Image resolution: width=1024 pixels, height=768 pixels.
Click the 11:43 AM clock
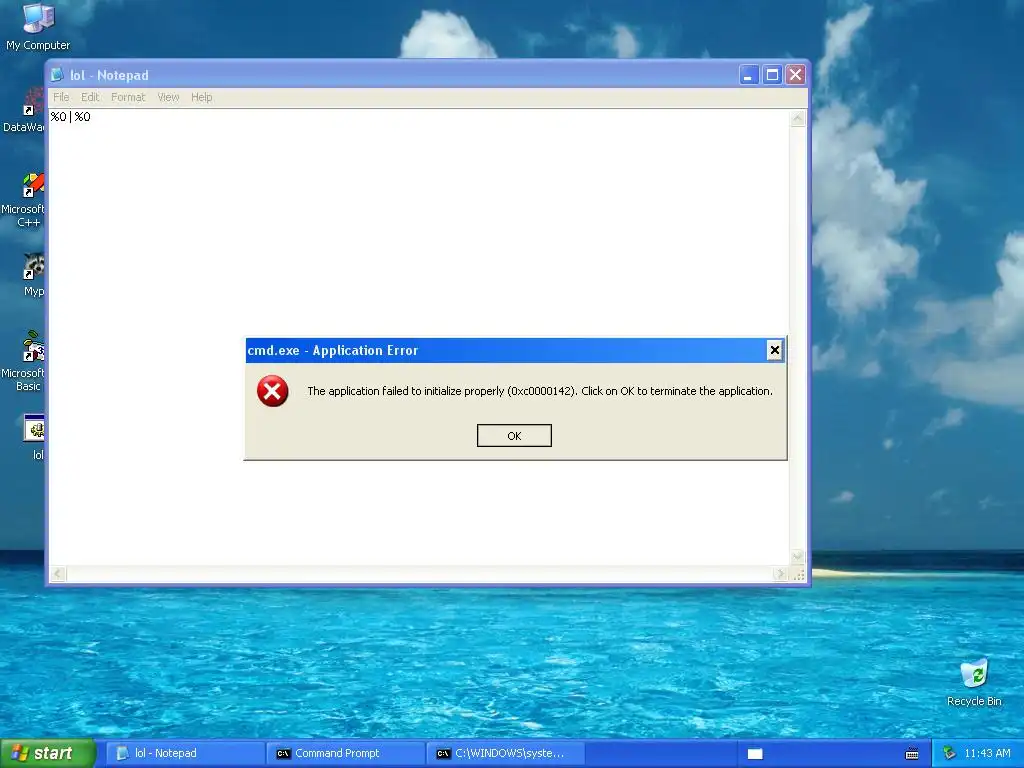[x=987, y=754]
